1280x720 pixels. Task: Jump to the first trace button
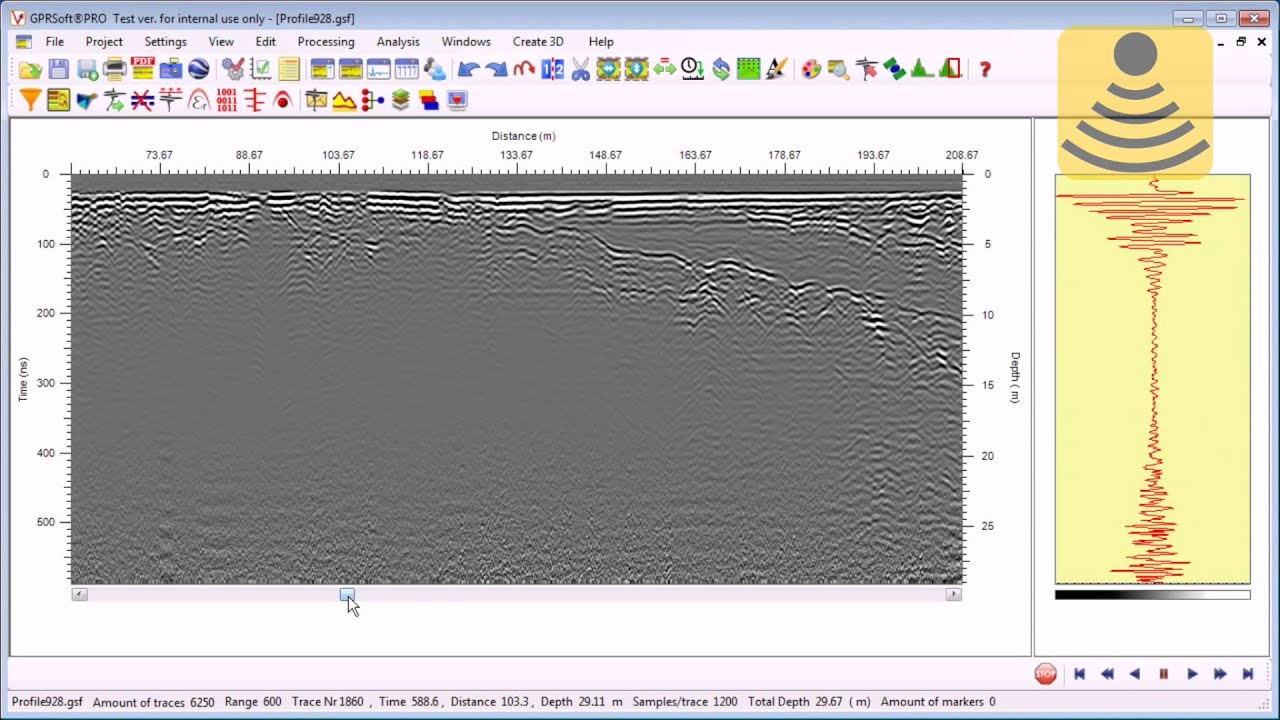click(1079, 674)
